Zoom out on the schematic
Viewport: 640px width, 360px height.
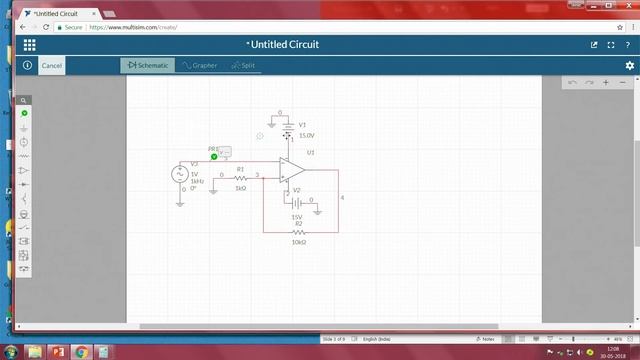(622, 82)
